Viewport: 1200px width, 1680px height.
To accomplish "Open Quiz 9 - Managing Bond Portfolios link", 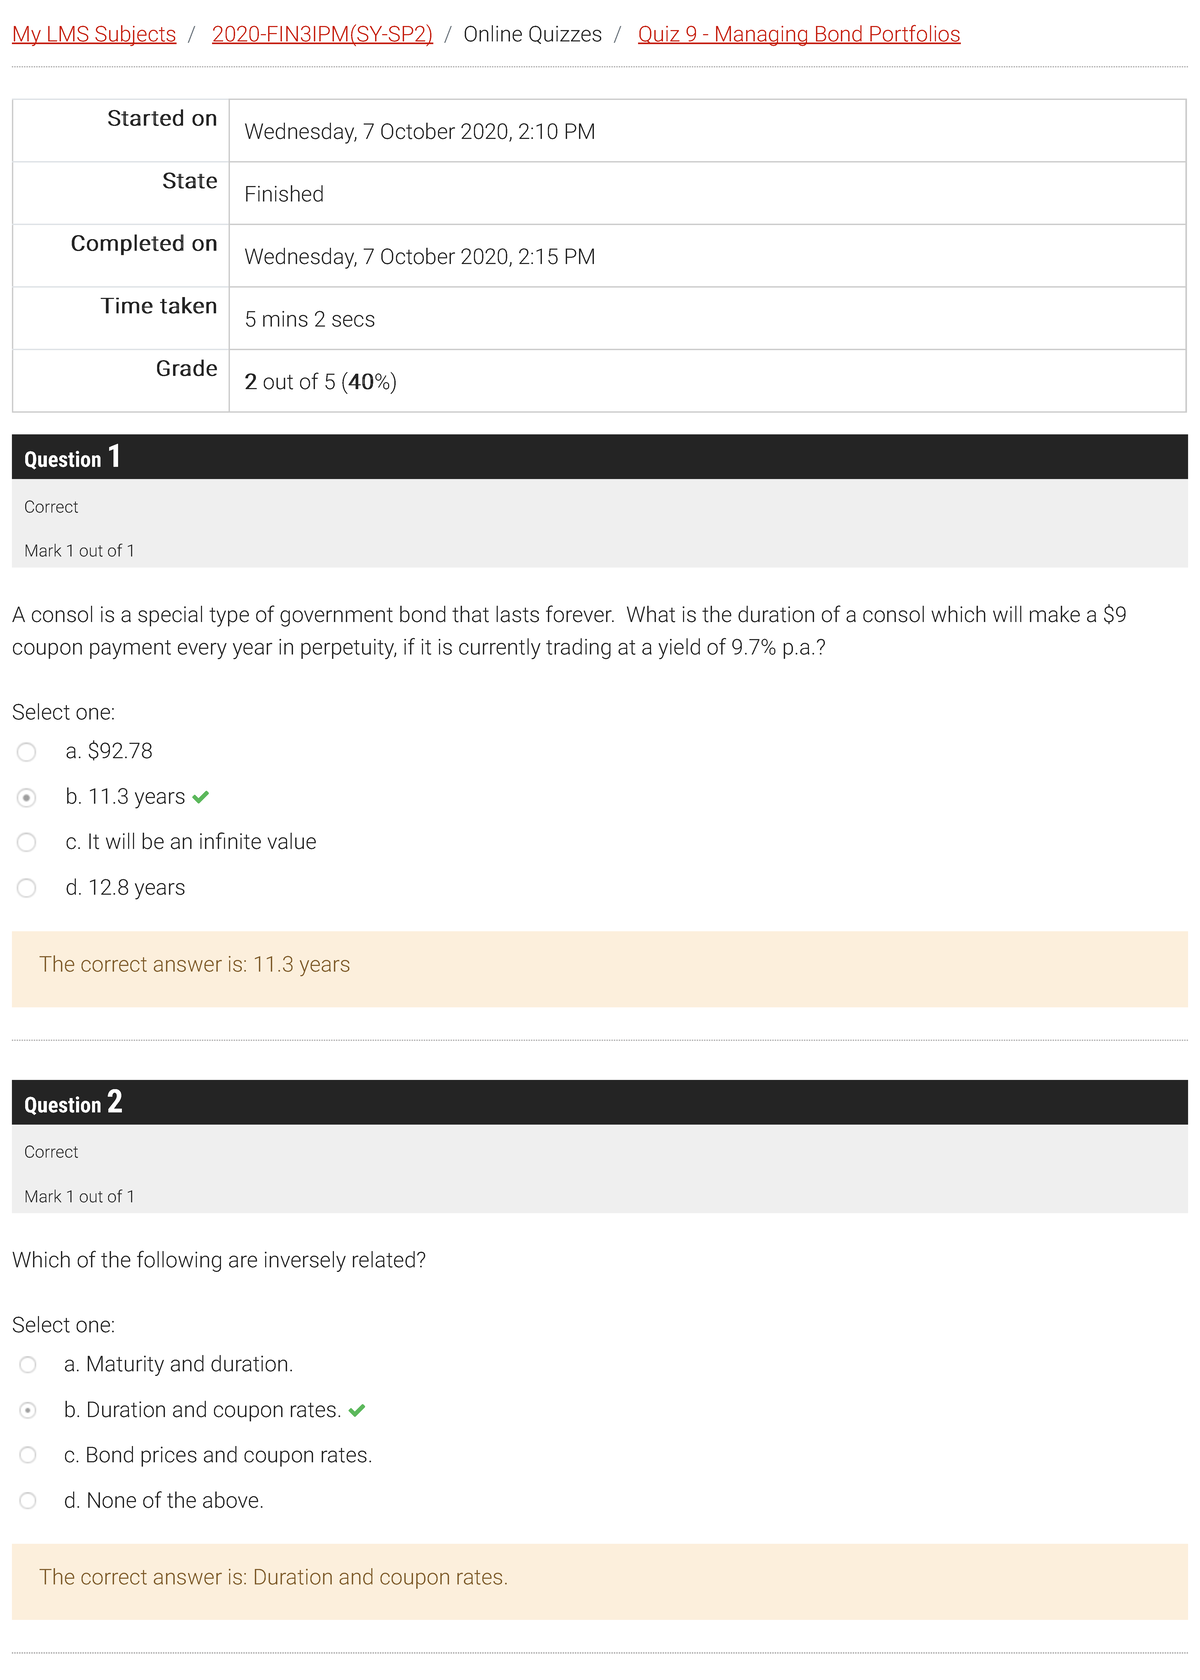I will (x=798, y=34).
